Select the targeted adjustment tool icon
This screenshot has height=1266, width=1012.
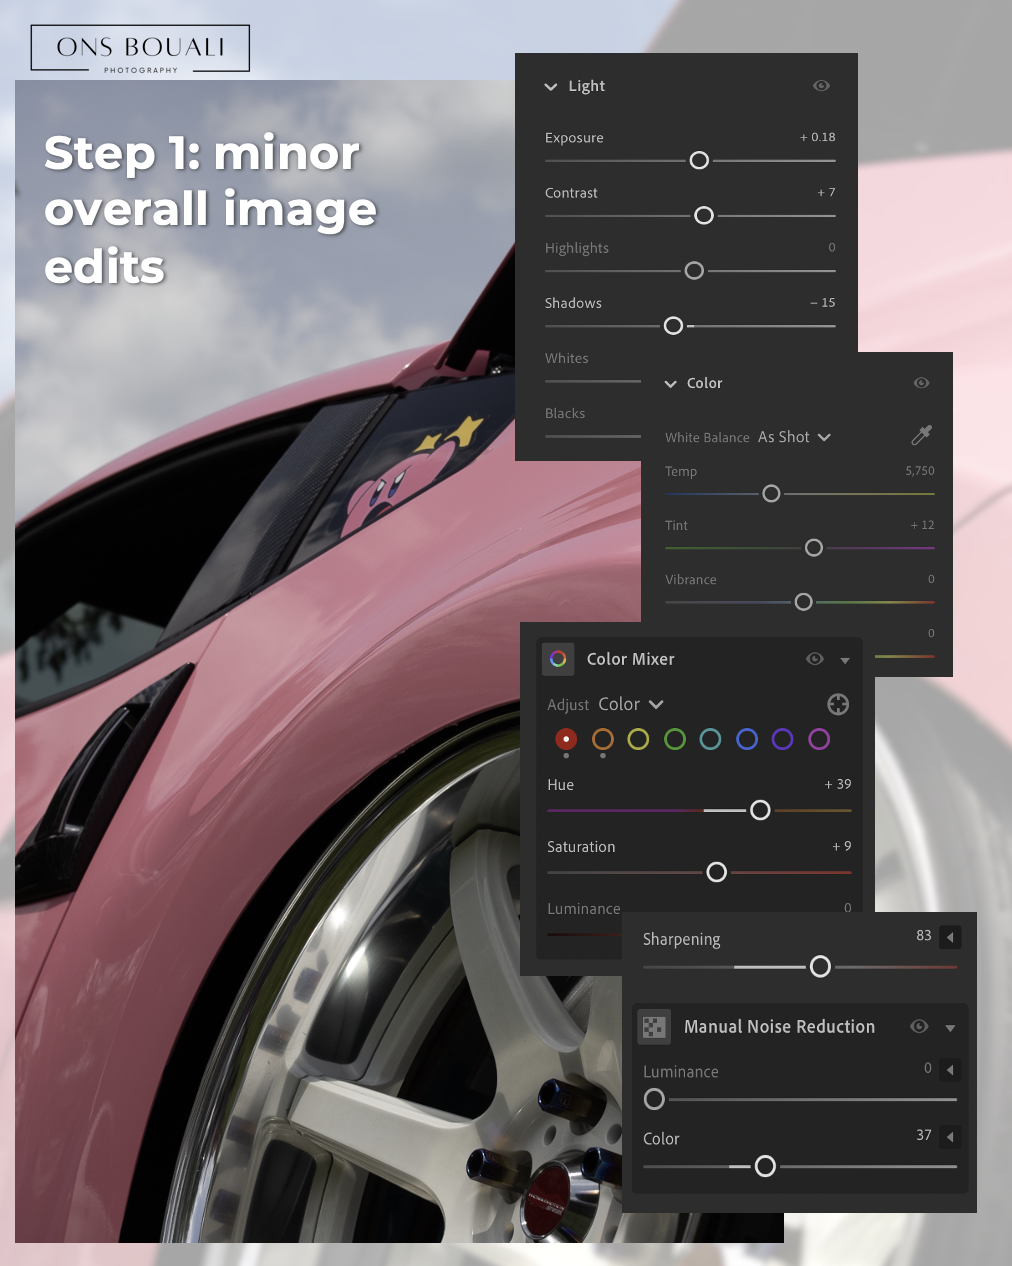pyautogui.click(x=838, y=704)
